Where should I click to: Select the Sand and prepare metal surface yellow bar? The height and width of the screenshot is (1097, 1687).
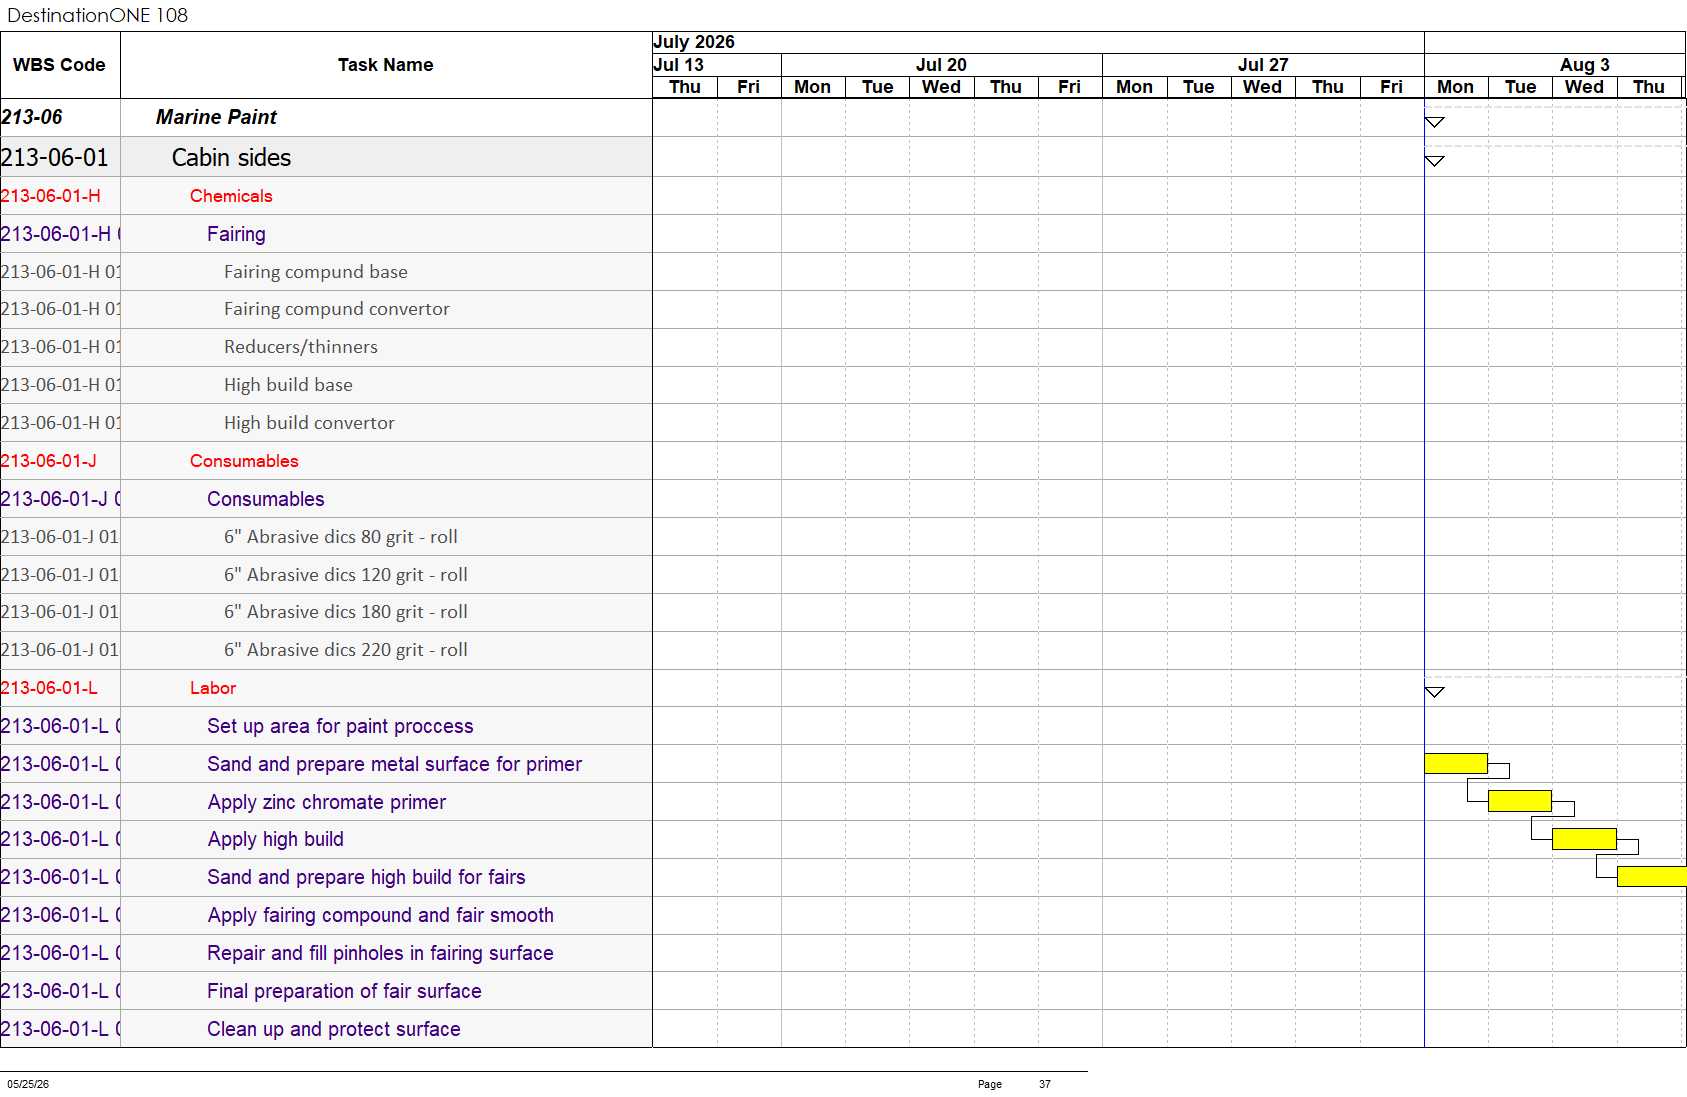coord(1456,763)
